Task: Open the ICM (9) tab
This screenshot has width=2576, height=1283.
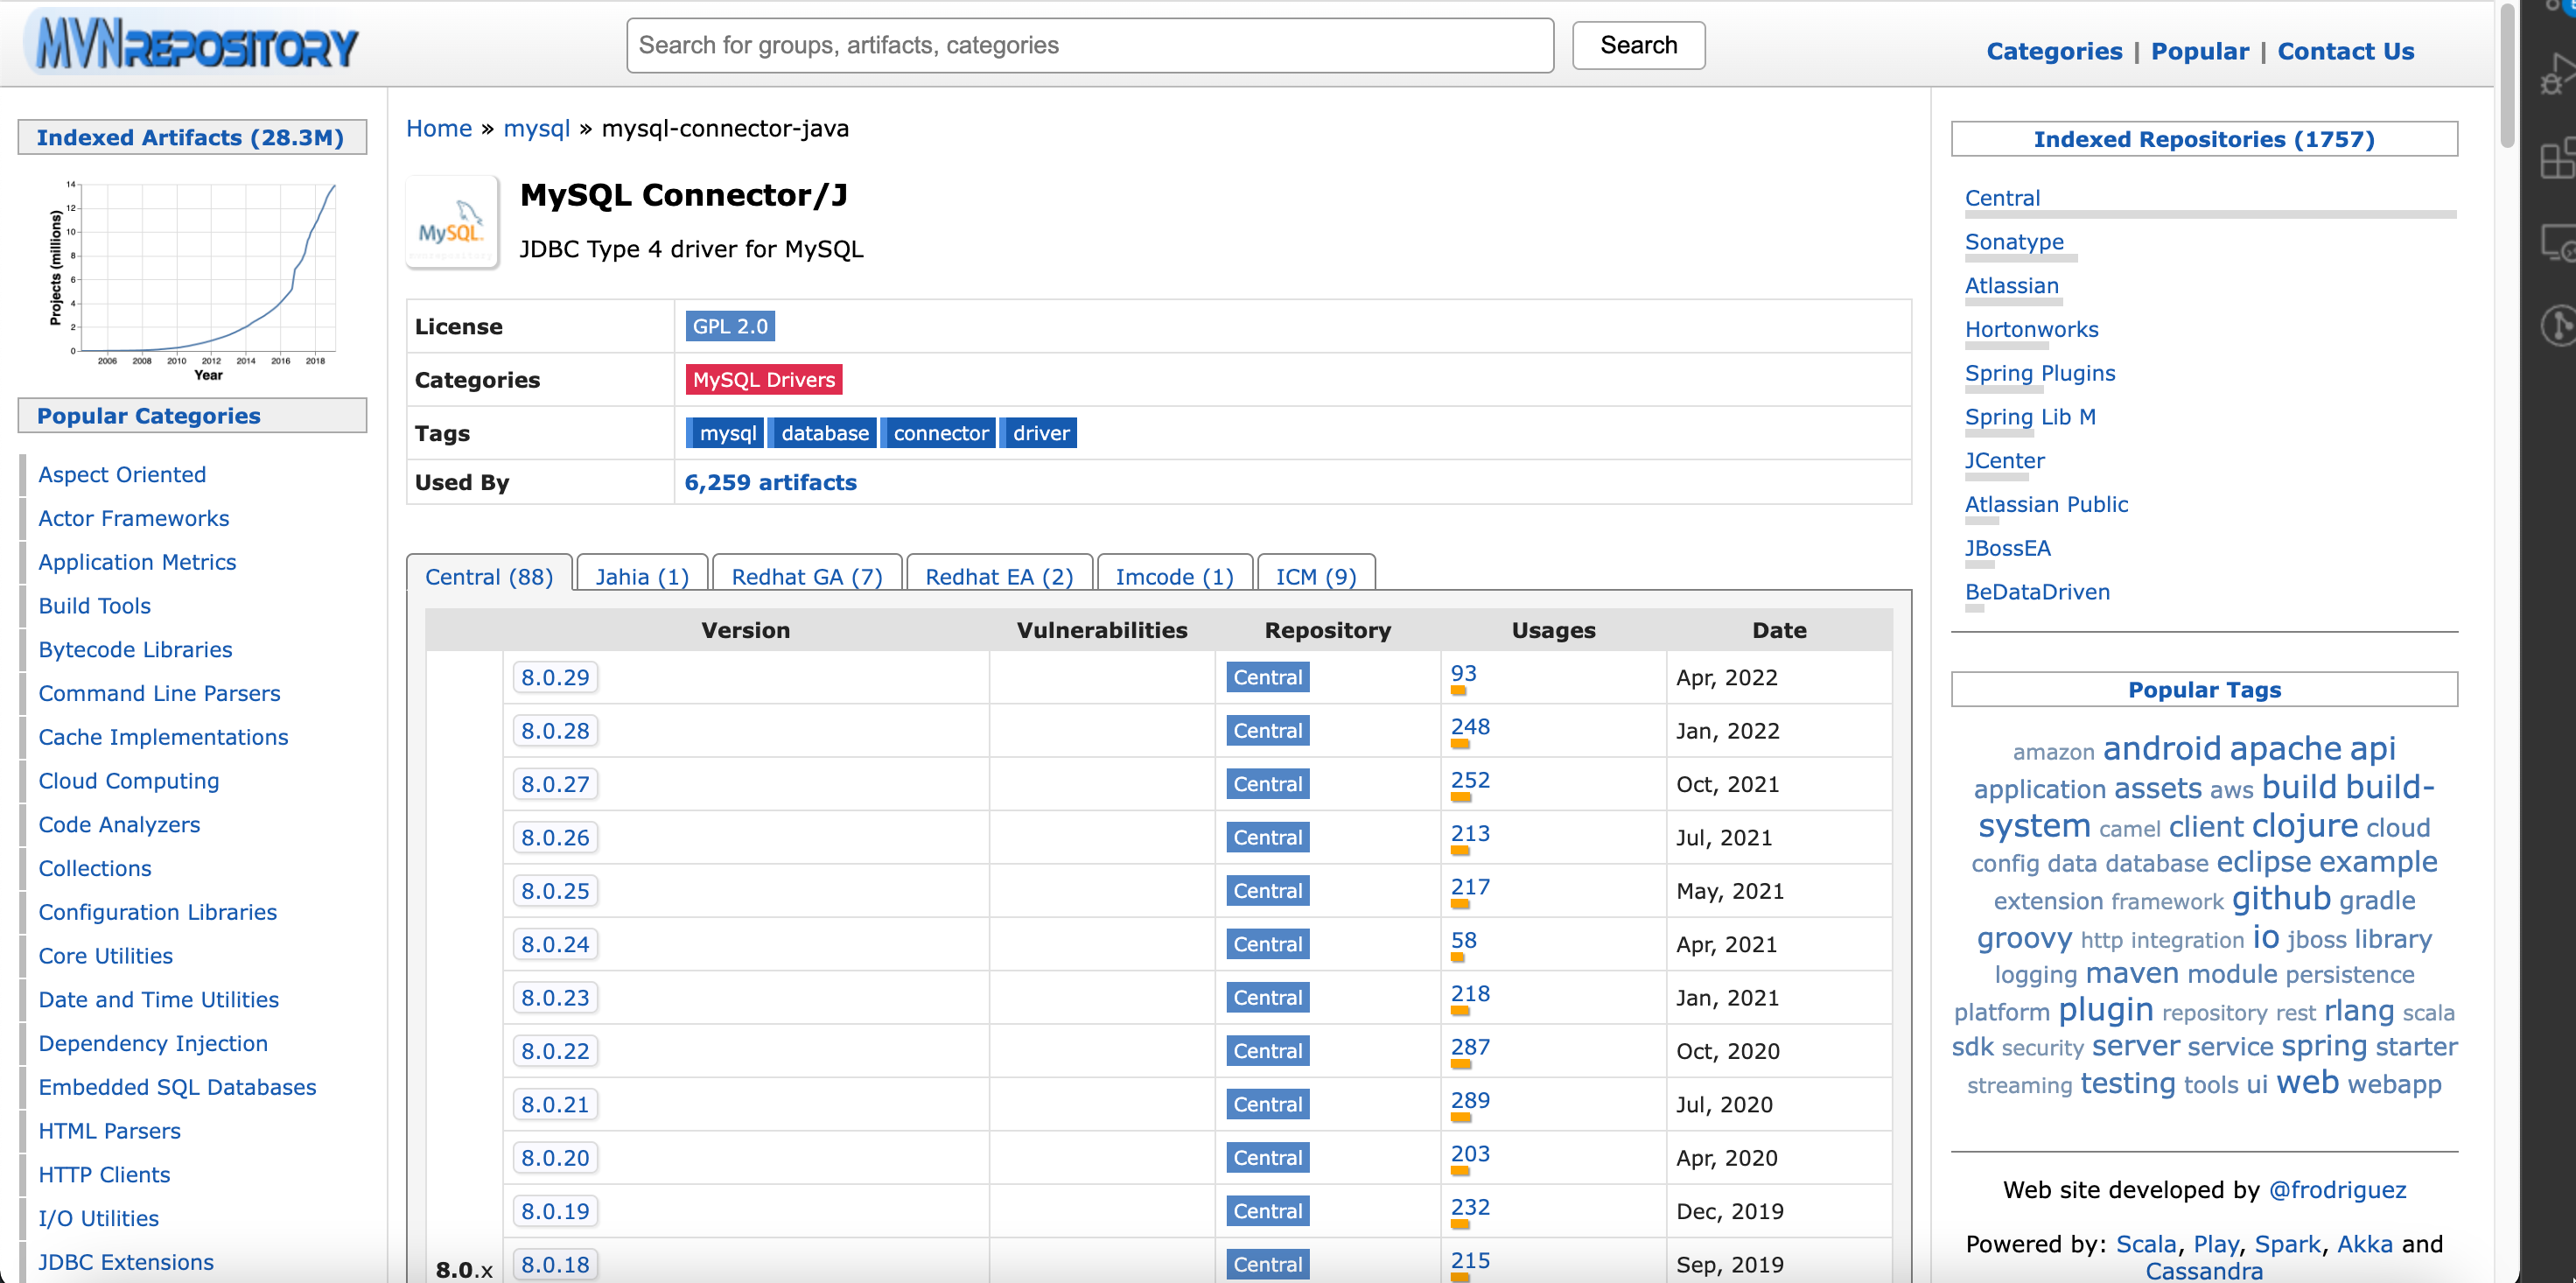Action: click(x=1315, y=577)
